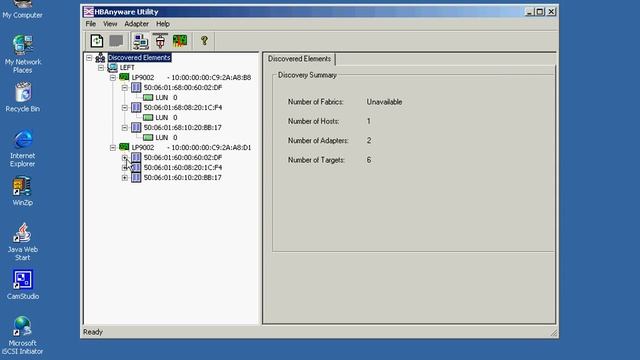Viewport: 640px width, 360px height.
Task: Click the Discovered Elements network icon
Action: 100,58
